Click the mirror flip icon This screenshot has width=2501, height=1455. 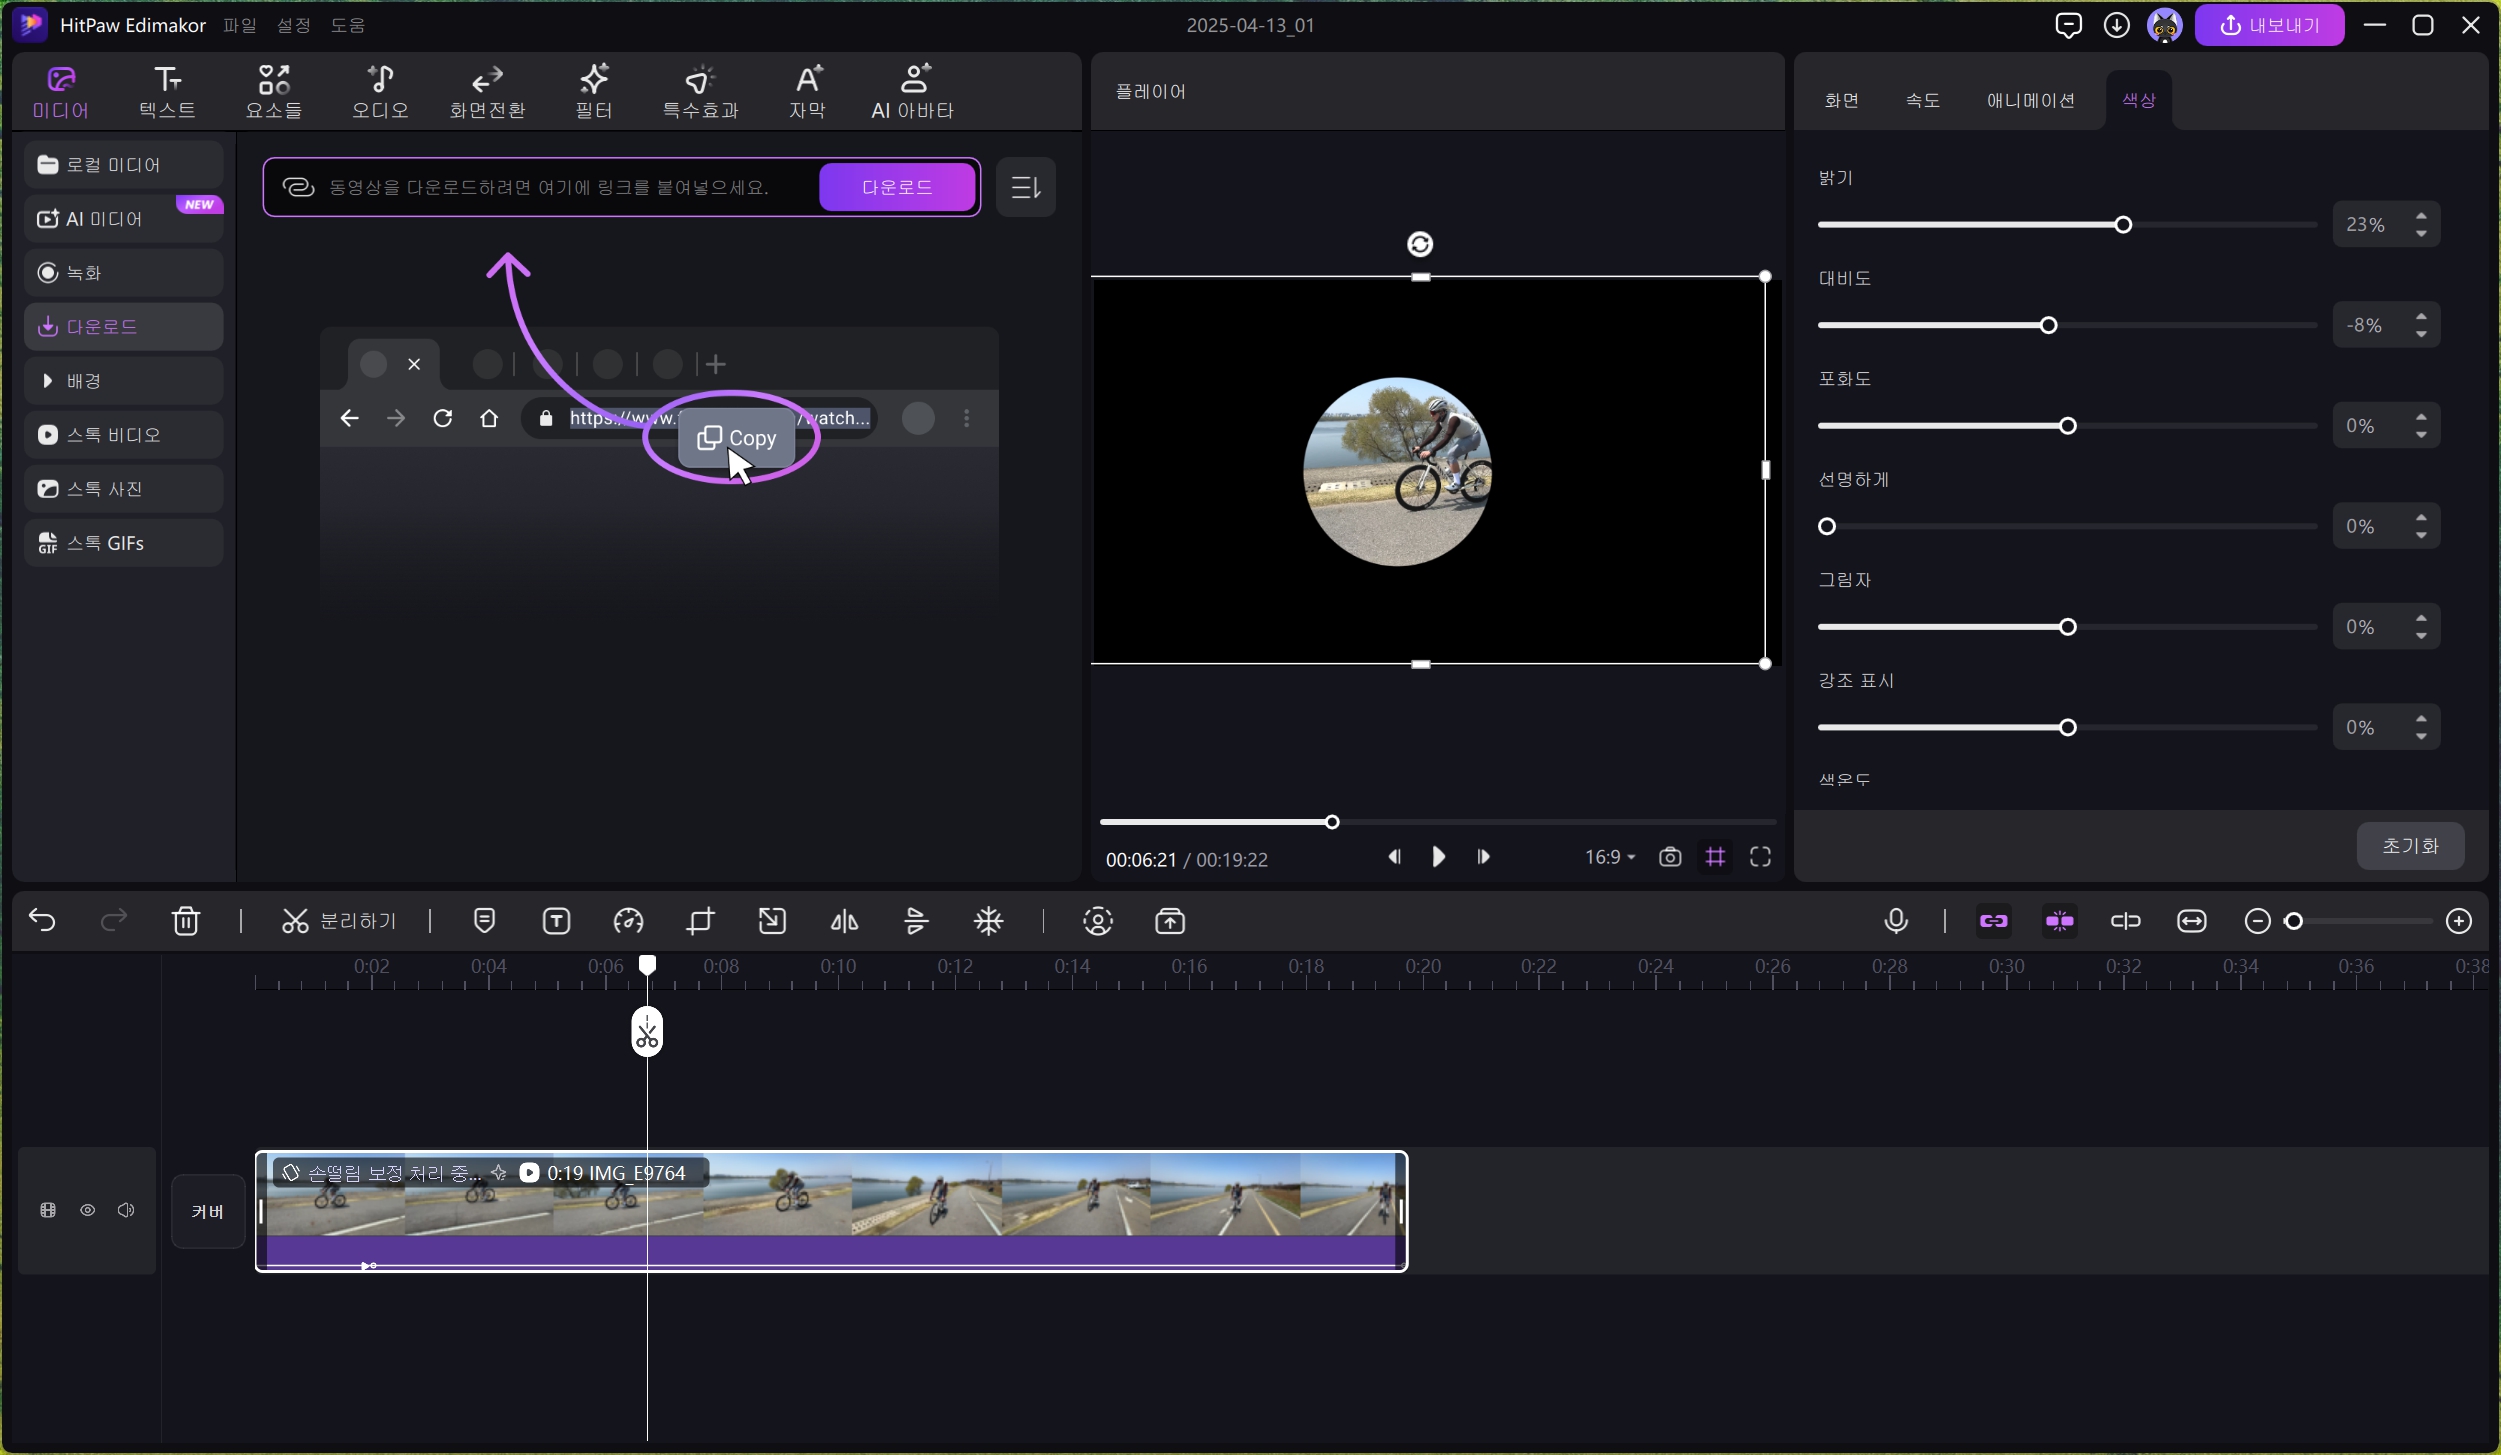[844, 921]
